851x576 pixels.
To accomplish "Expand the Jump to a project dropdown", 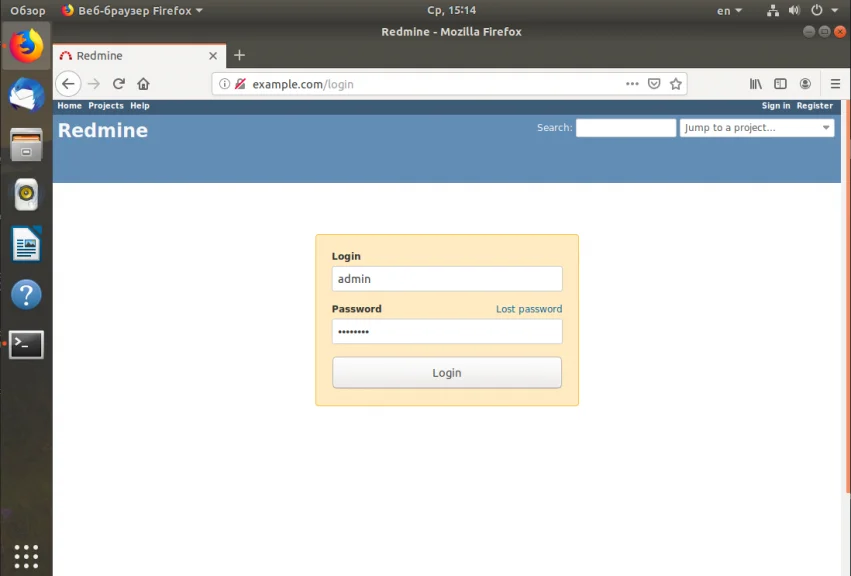I will (x=757, y=128).
